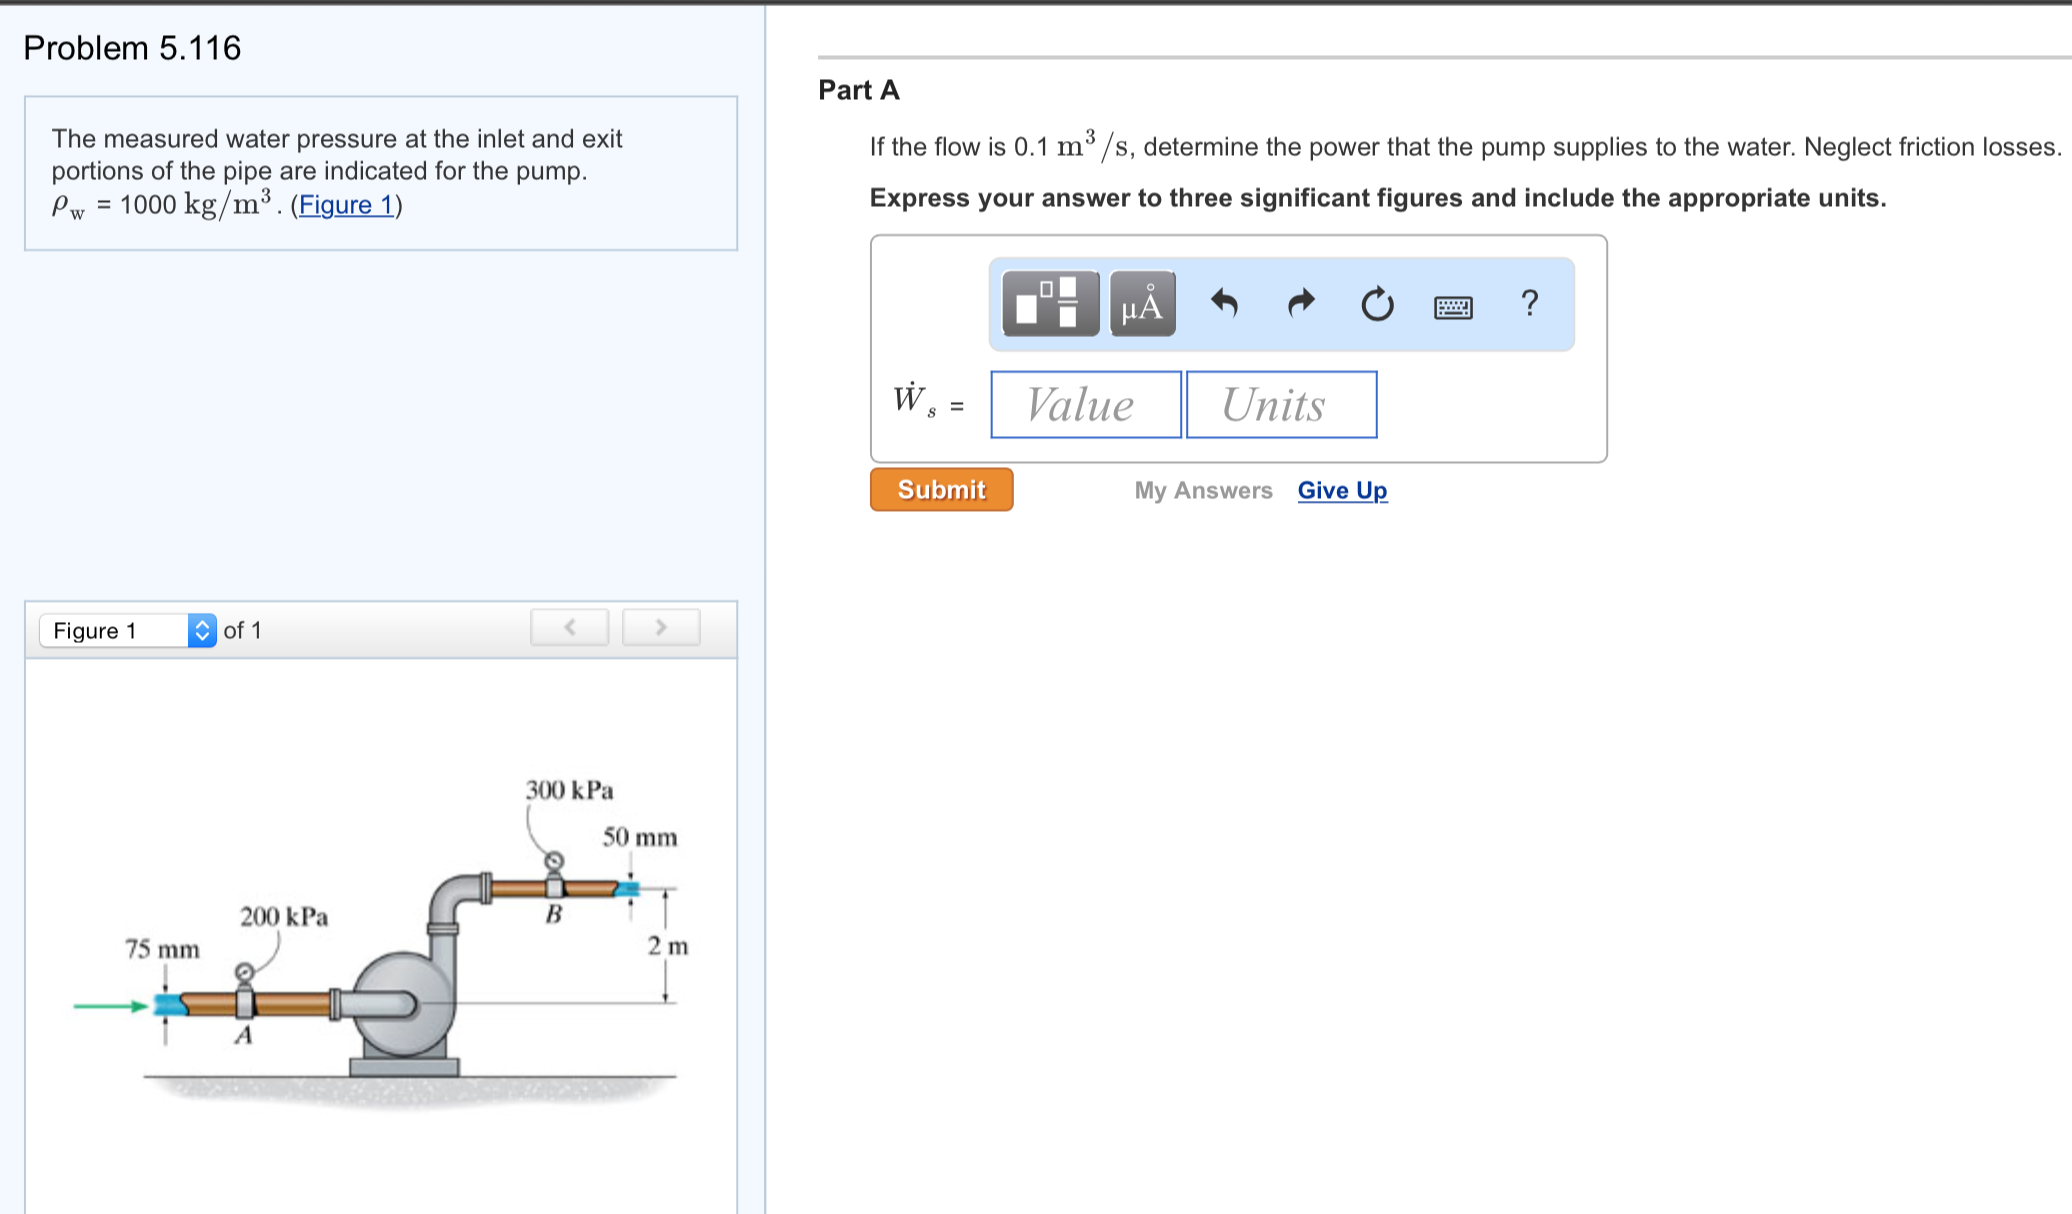This screenshot has height=1214, width=2072.
Task: Go to previous figure arrow
Action: click(570, 627)
